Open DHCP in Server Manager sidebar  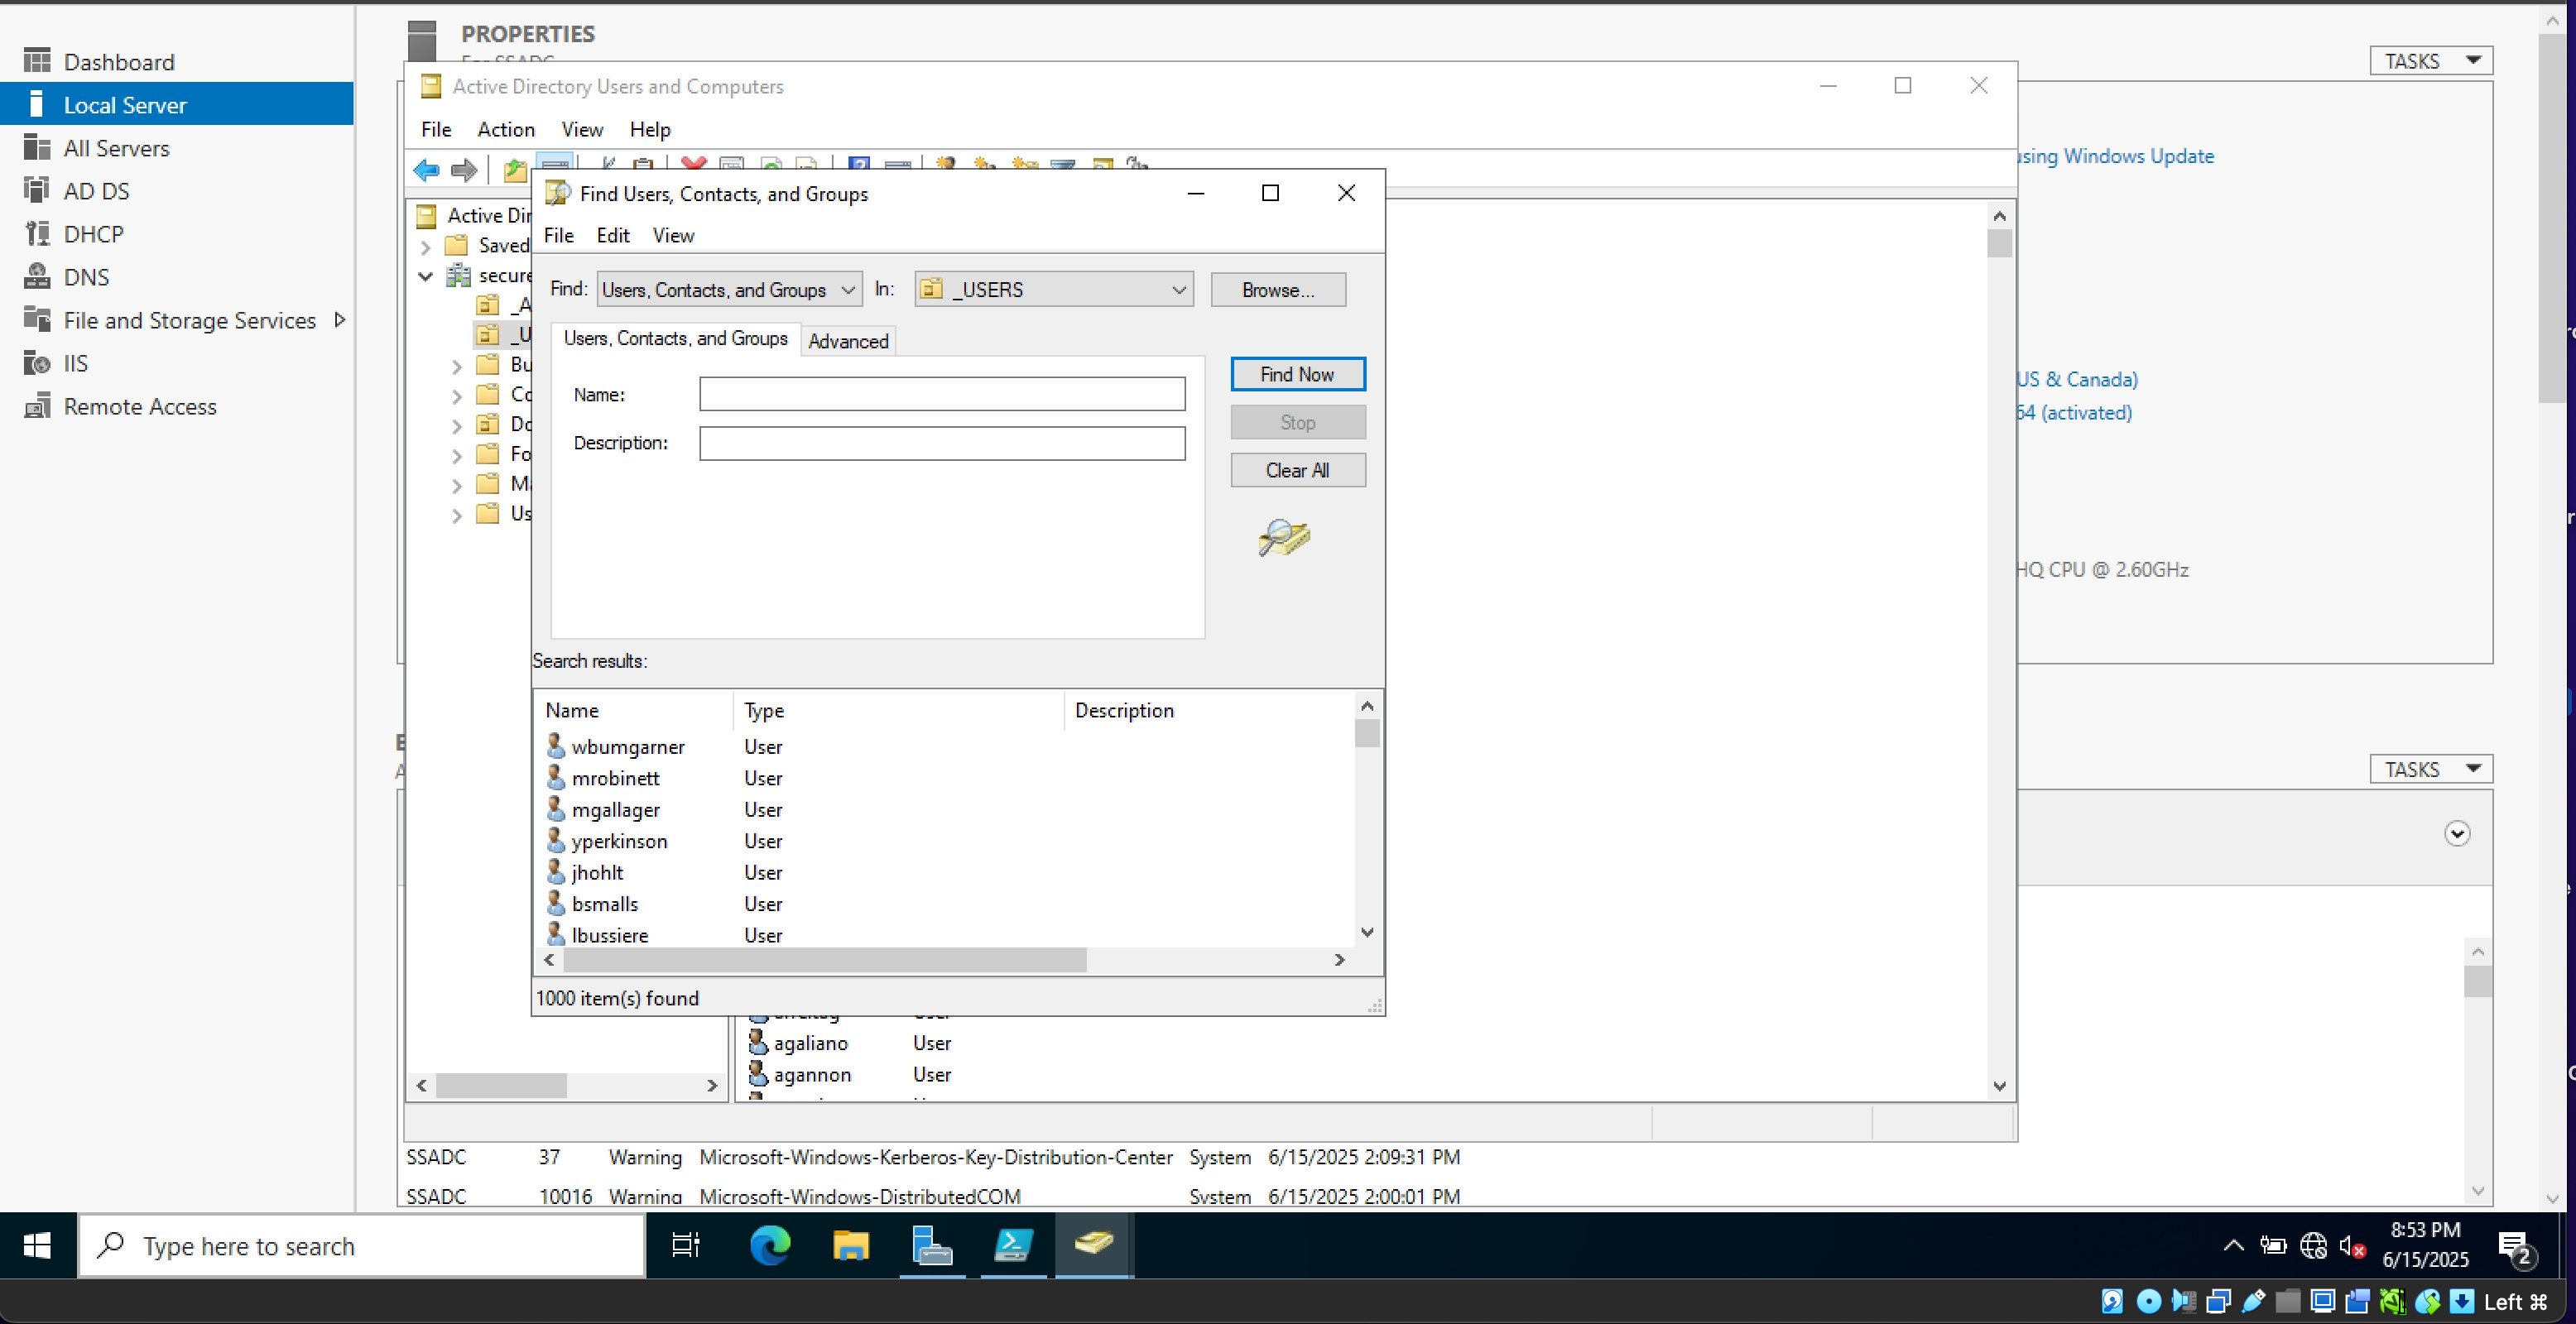click(94, 234)
